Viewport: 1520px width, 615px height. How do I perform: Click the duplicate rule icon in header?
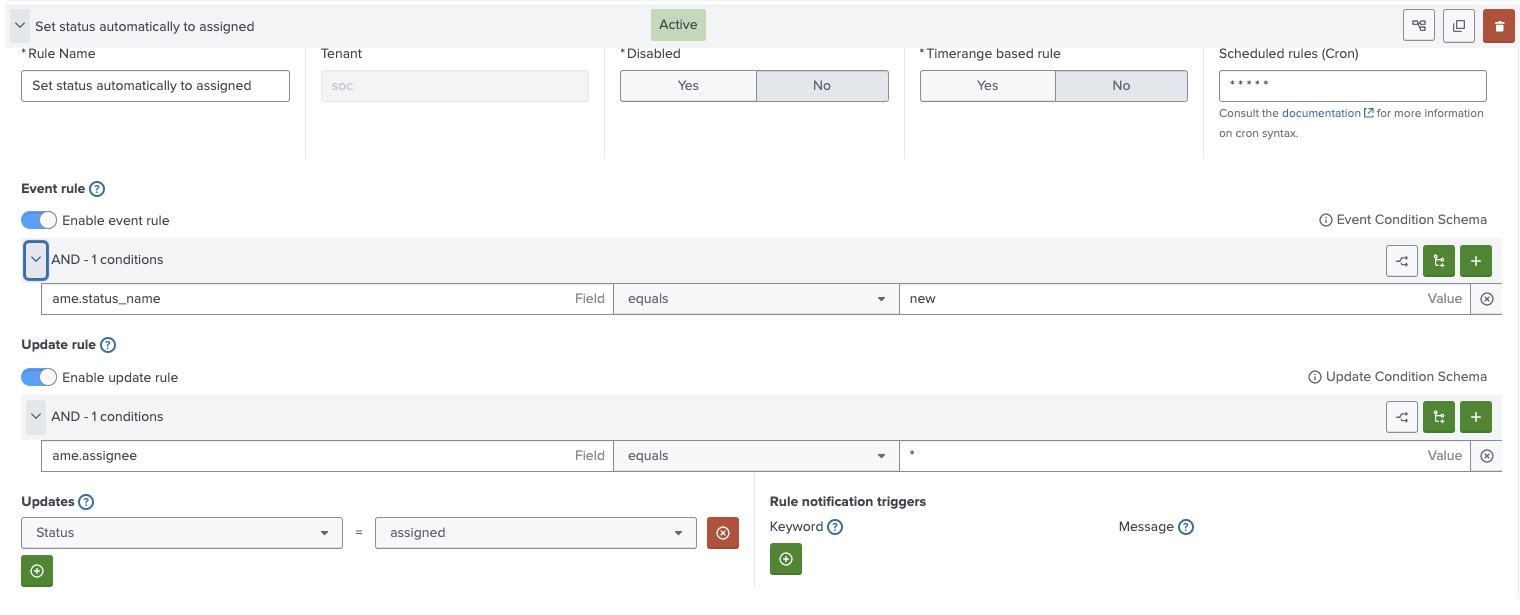coord(1458,26)
